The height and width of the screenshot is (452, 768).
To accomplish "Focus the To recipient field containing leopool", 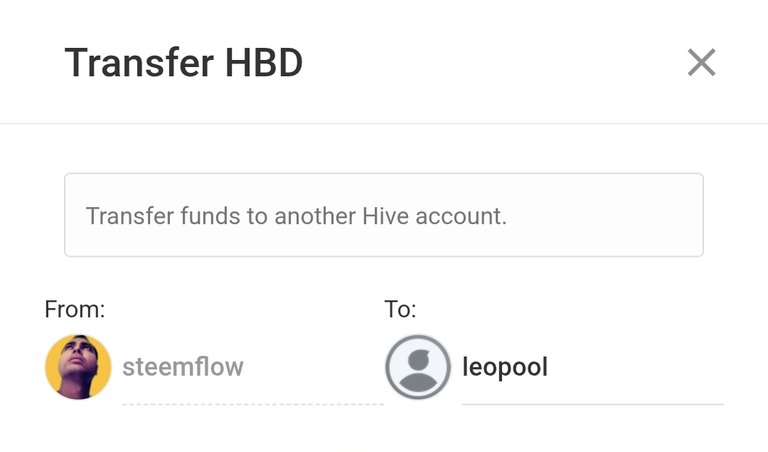I will pyautogui.click(x=593, y=367).
